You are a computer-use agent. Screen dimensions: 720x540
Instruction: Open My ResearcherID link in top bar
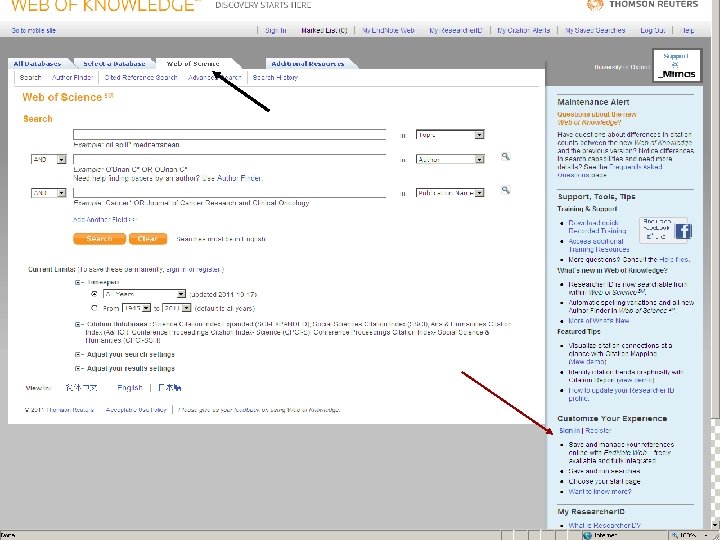(x=456, y=30)
